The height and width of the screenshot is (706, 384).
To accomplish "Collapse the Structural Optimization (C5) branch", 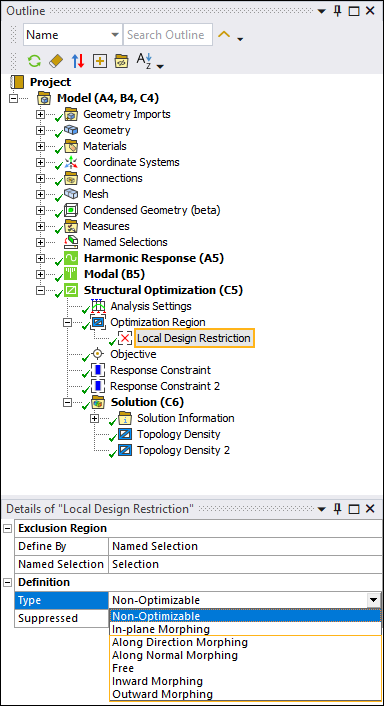I will pyautogui.click(x=41, y=291).
